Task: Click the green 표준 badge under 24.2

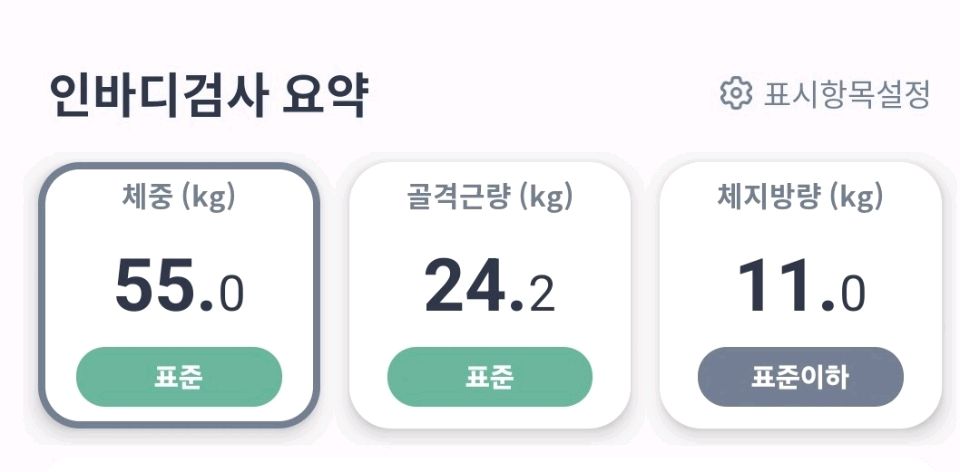Action: [490, 377]
